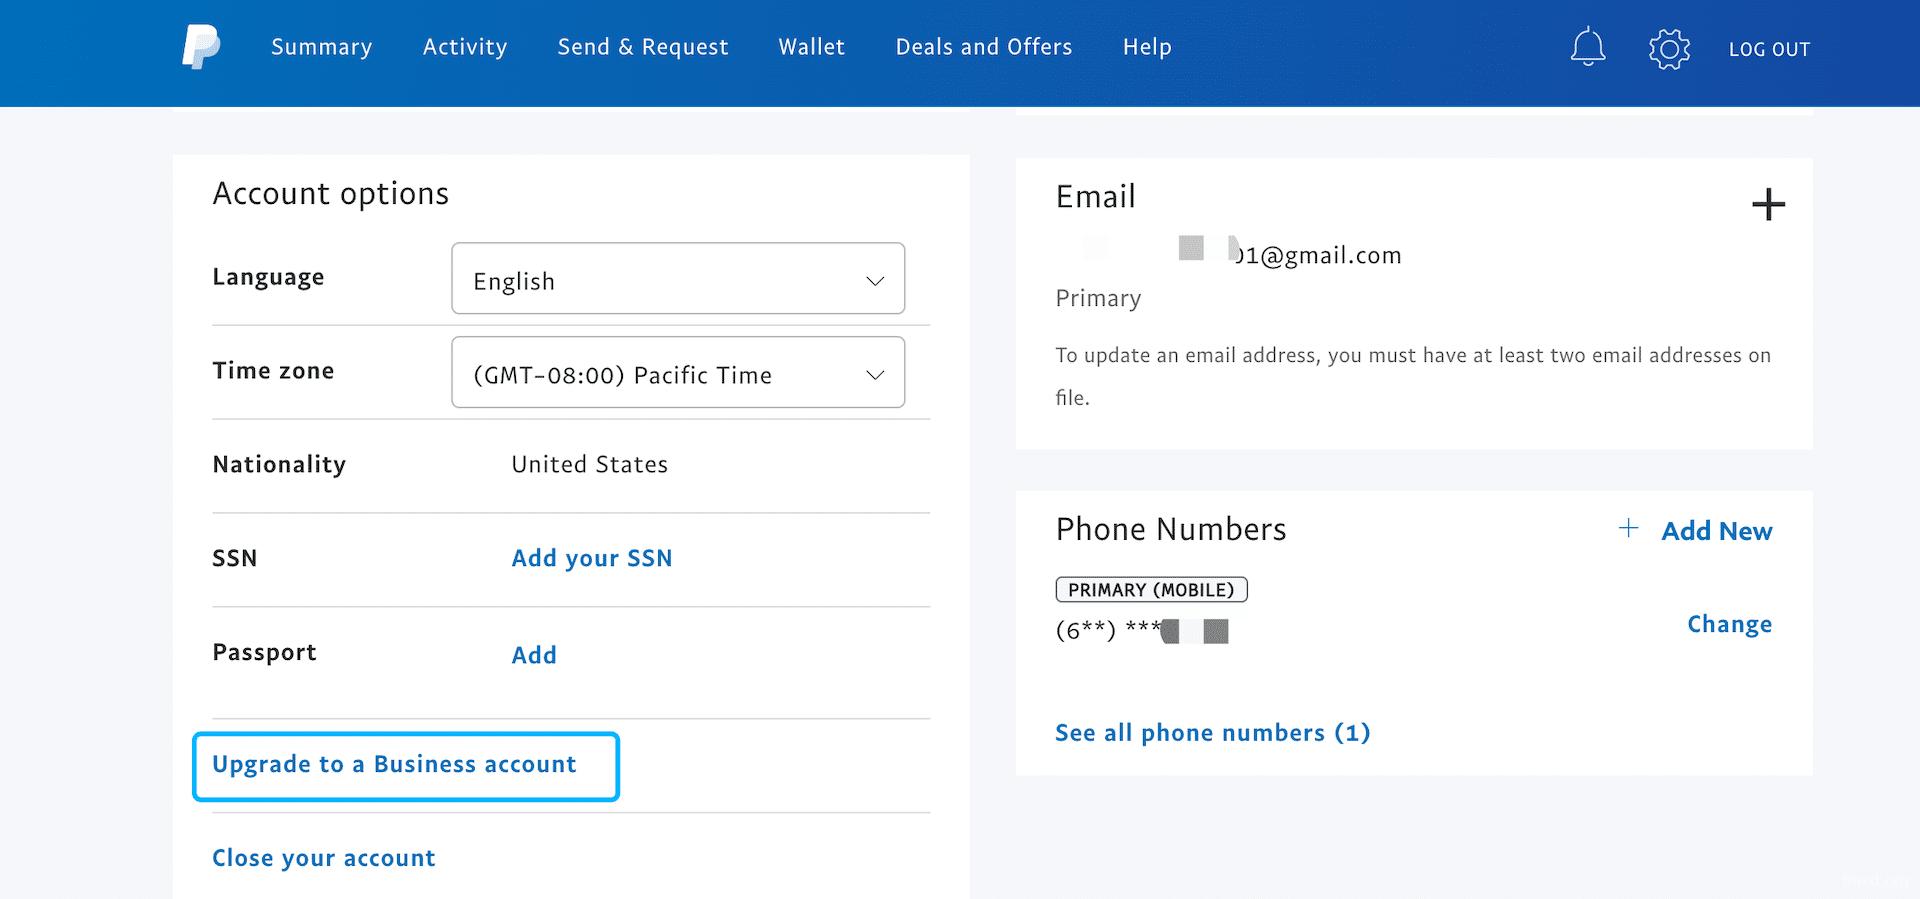Image resolution: width=1920 pixels, height=899 pixels.
Task: Go to the Summary tab
Action: tap(321, 47)
